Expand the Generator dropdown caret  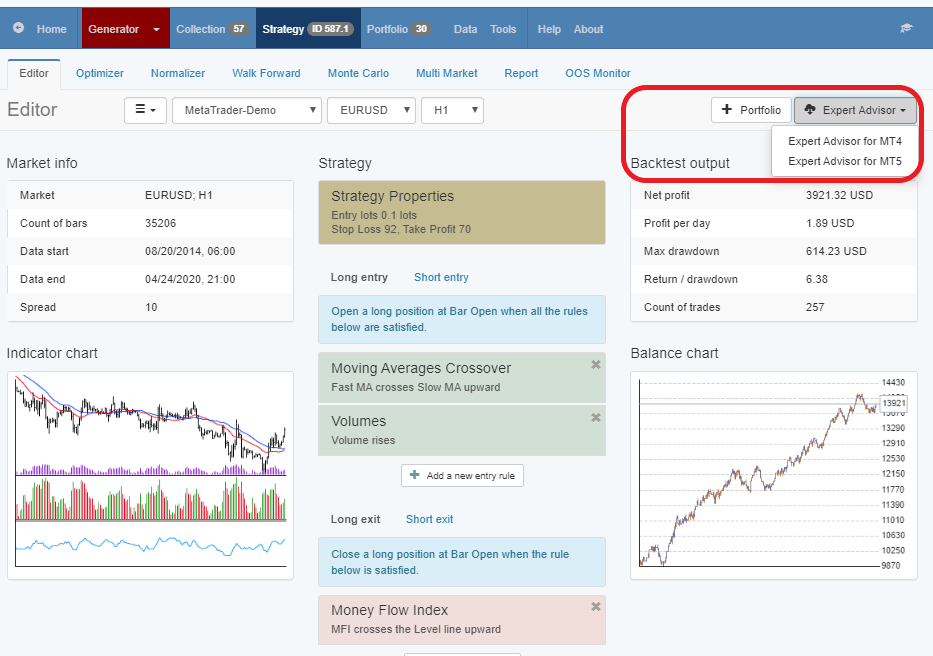[157, 29]
